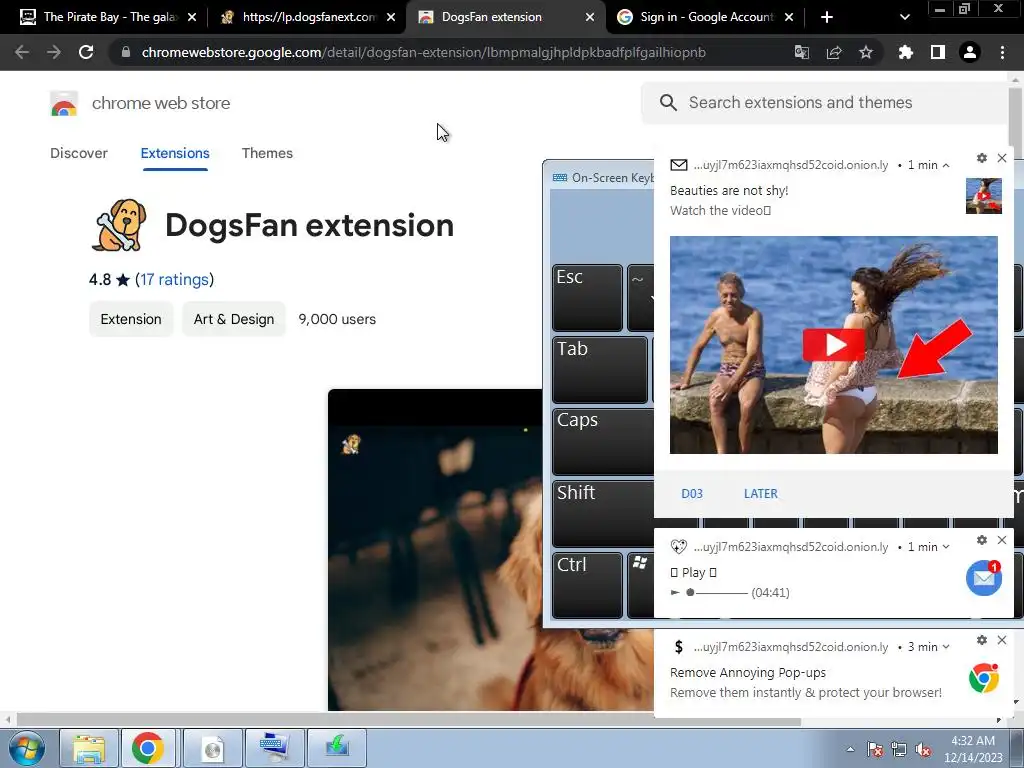Open a new browser tab
Image resolution: width=1024 pixels, height=768 pixels.
pos(827,17)
